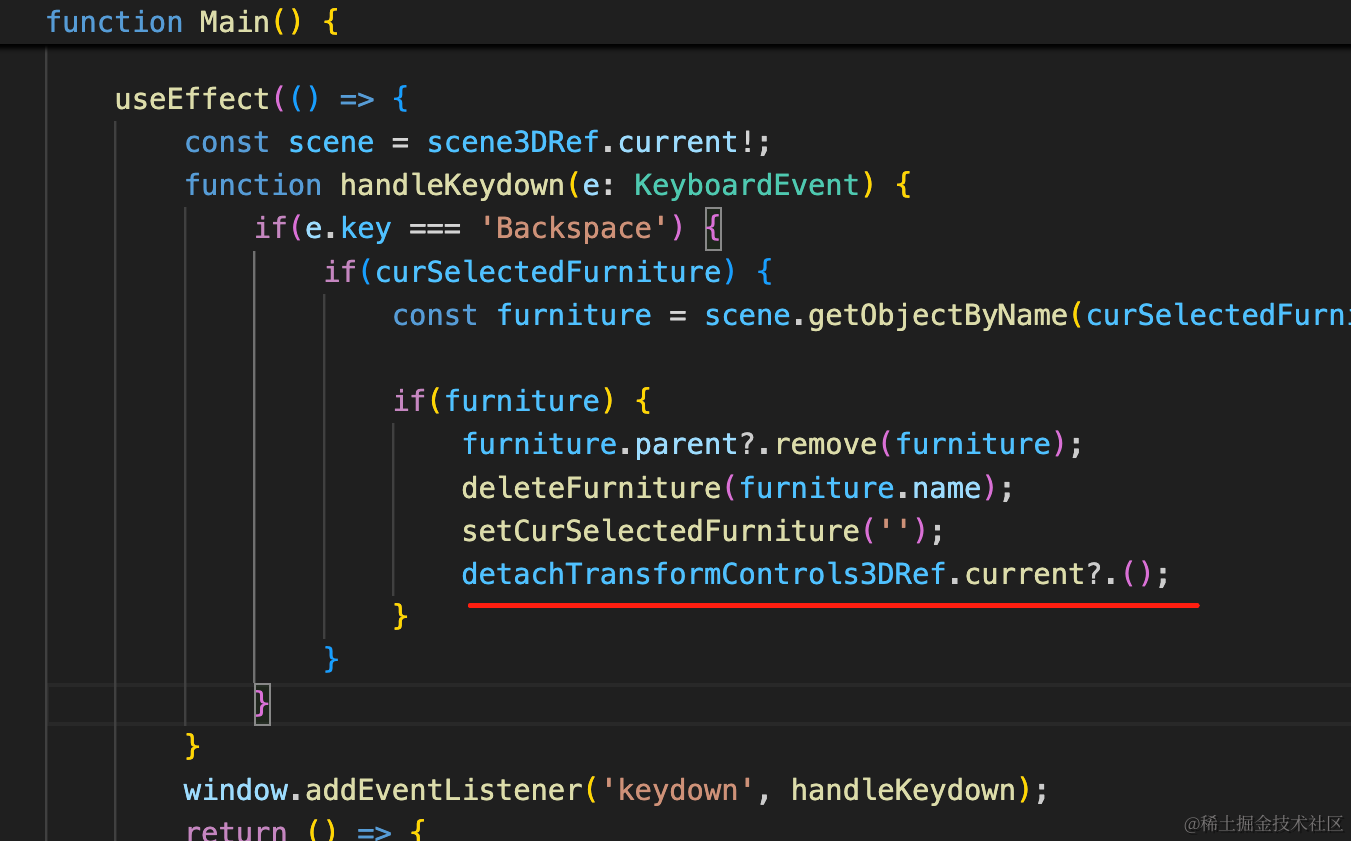
Task: Click detachTransformControls3DRef identifier
Action: click(703, 574)
